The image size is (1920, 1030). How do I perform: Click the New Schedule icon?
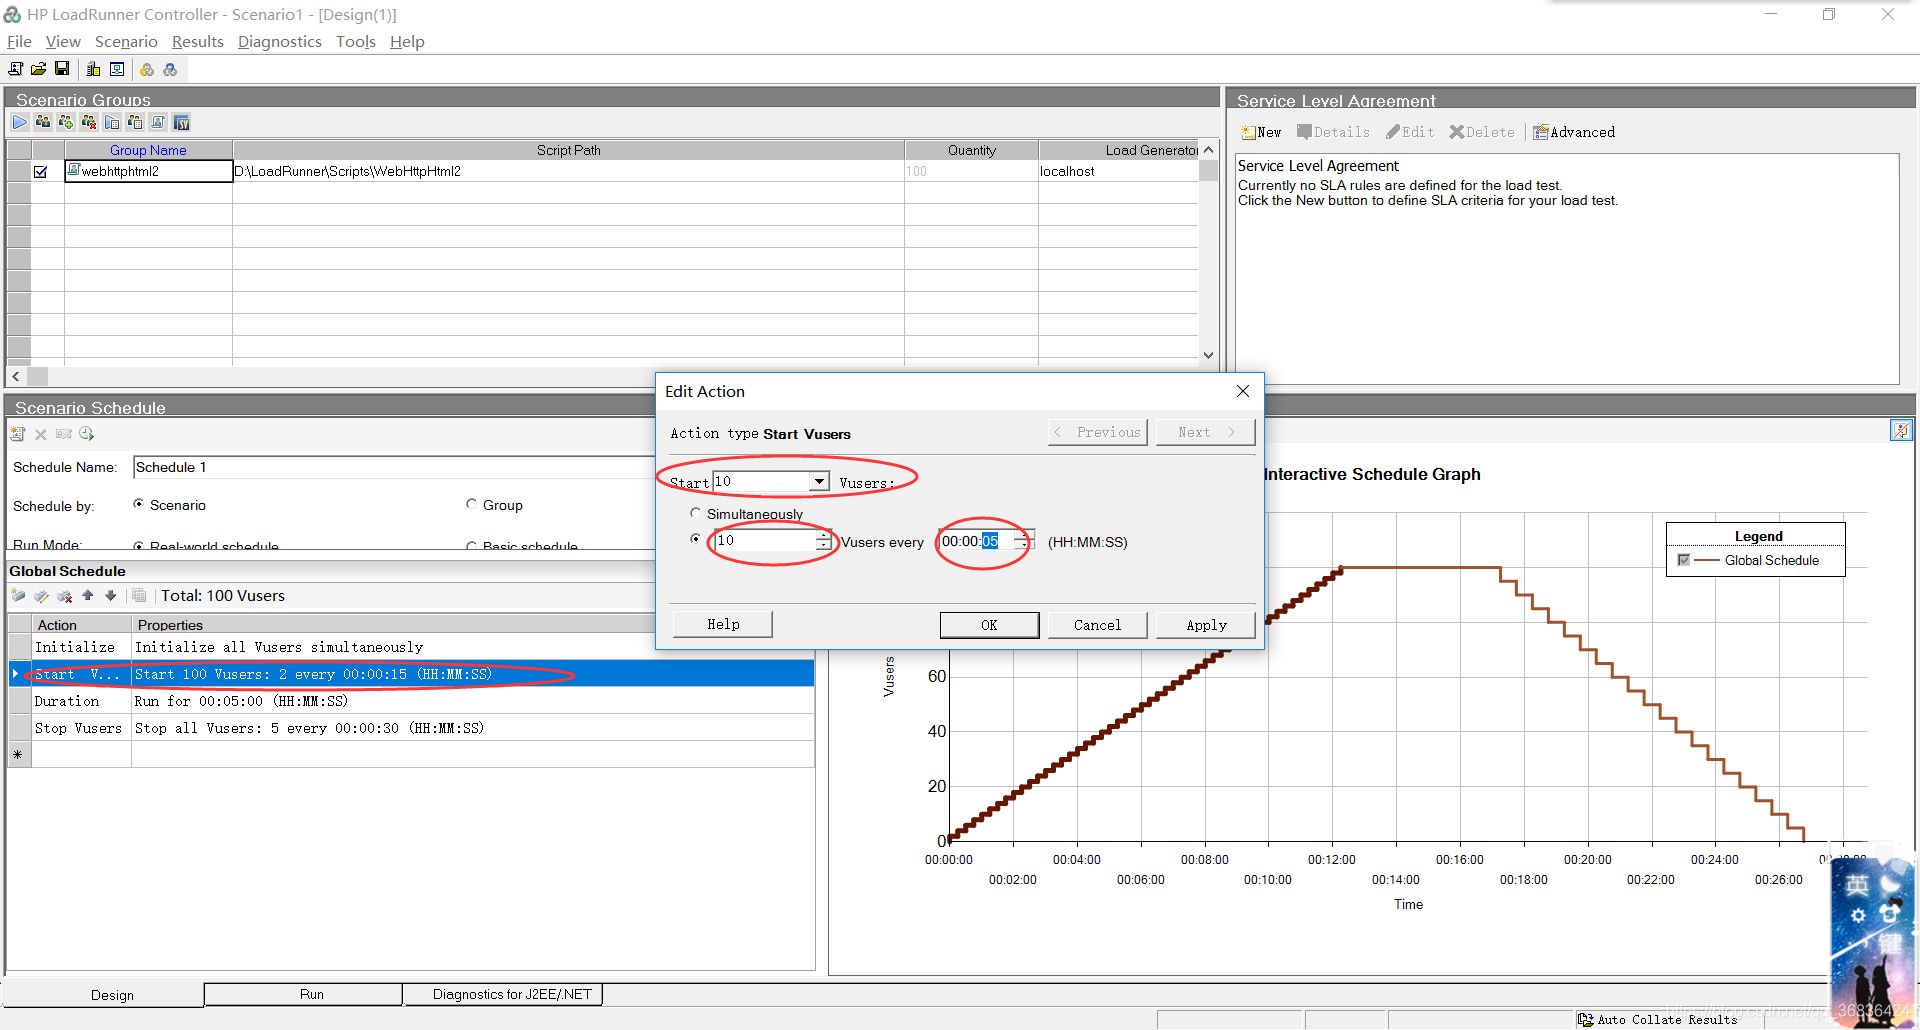(x=18, y=434)
